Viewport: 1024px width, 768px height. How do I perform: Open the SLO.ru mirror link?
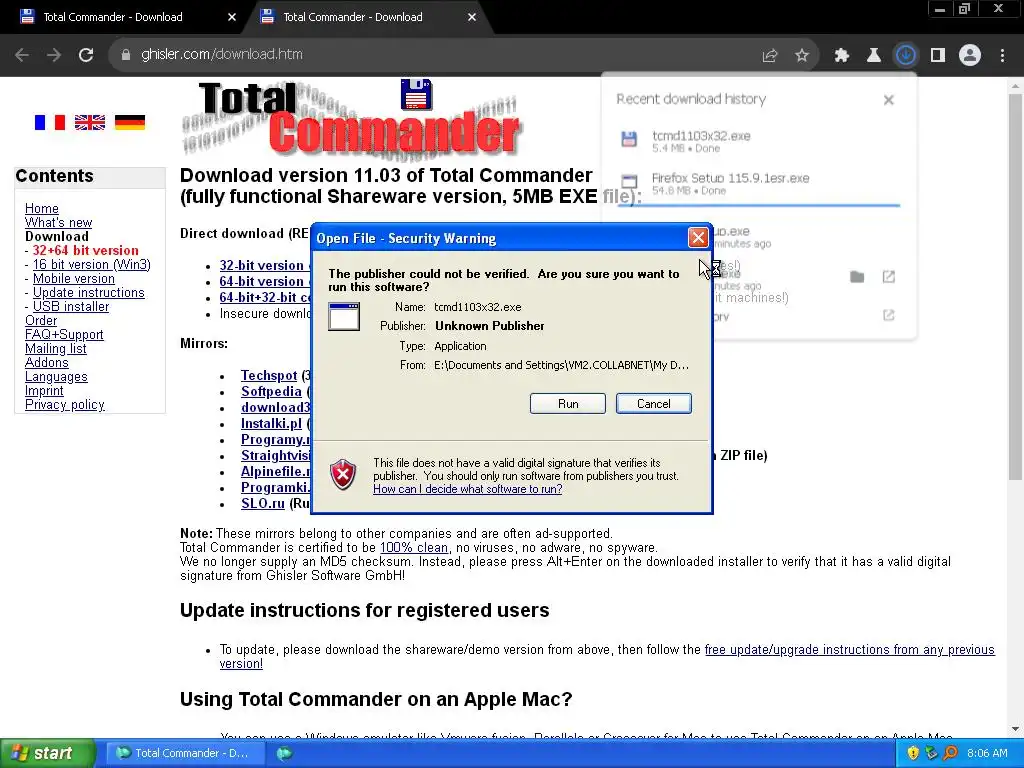tap(263, 504)
